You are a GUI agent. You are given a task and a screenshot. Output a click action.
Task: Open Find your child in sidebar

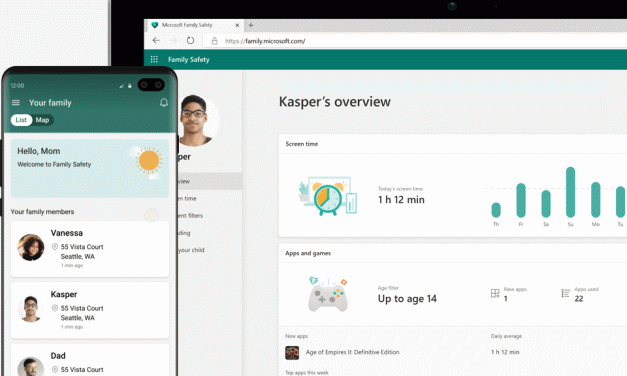(191, 250)
